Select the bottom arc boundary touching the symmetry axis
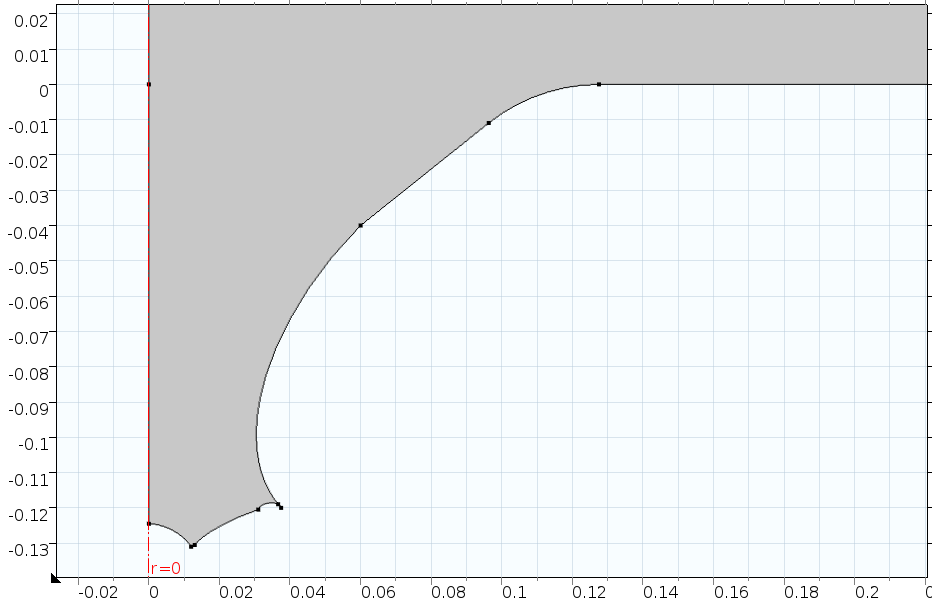932x600 pixels. 174,531
